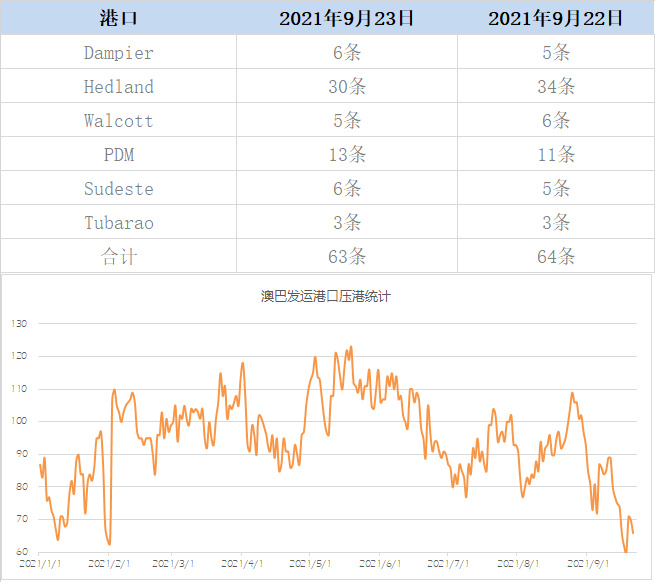Click PDM's 13条 value

coord(347,155)
